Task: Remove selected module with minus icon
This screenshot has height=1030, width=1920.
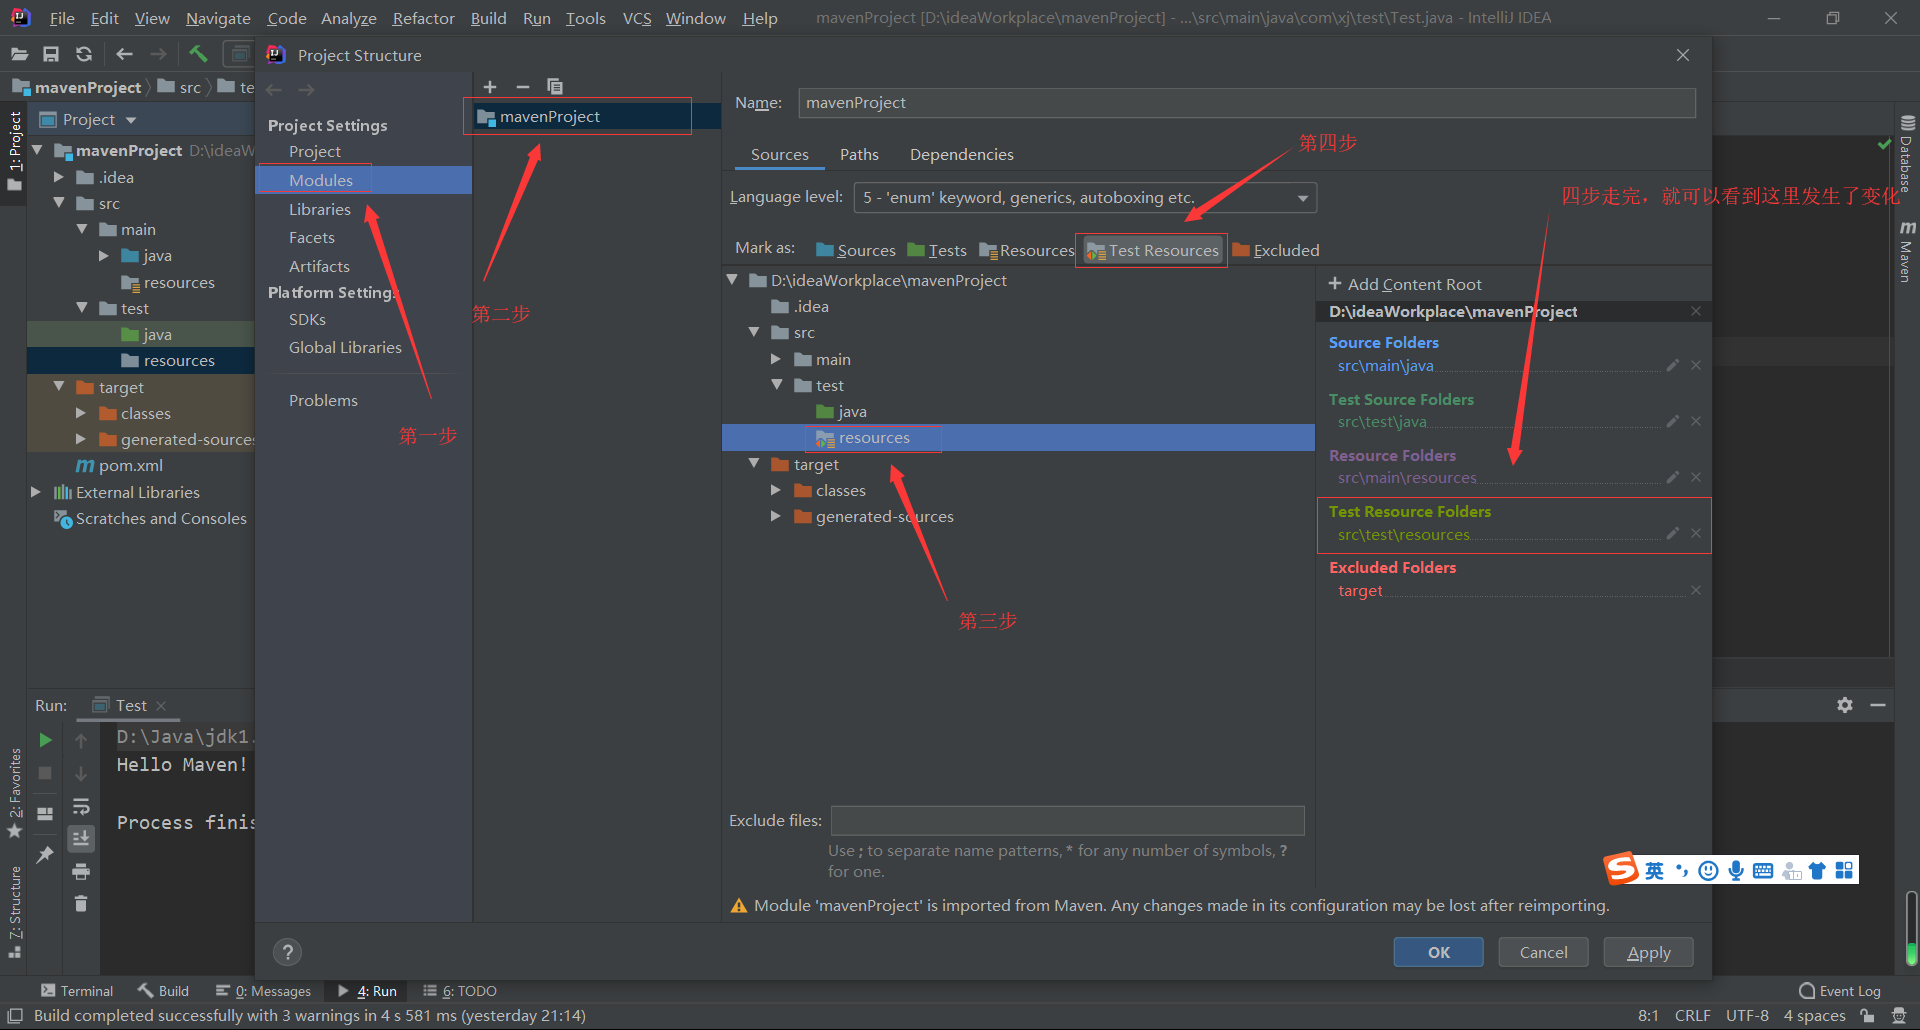Action: (522, 87)
